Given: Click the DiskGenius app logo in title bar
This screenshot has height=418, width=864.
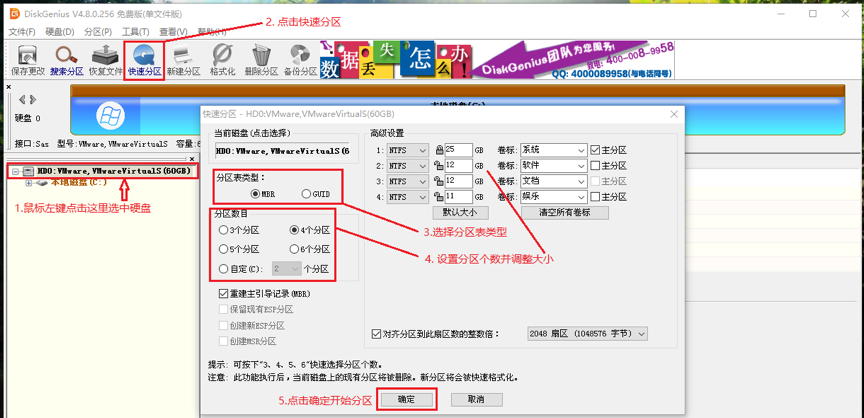Looking at the screenshot, I should 15,13.
